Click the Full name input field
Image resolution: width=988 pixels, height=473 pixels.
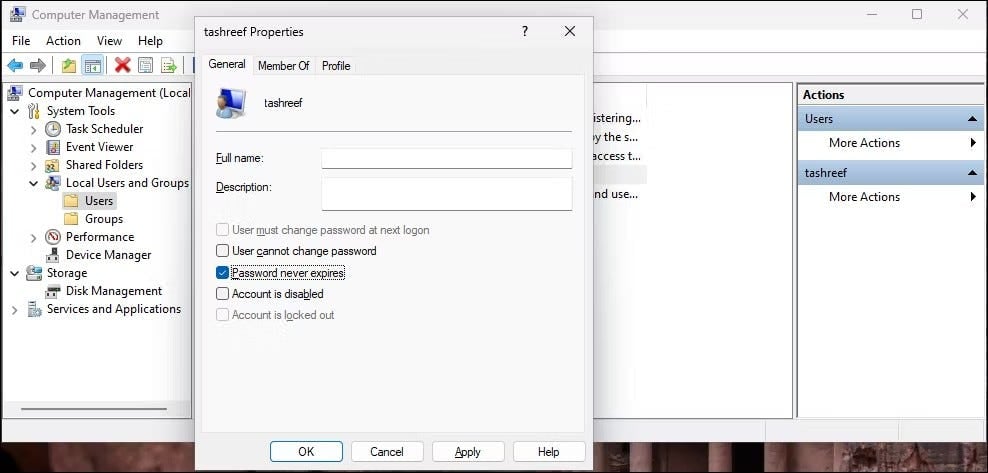coord(447,159)
